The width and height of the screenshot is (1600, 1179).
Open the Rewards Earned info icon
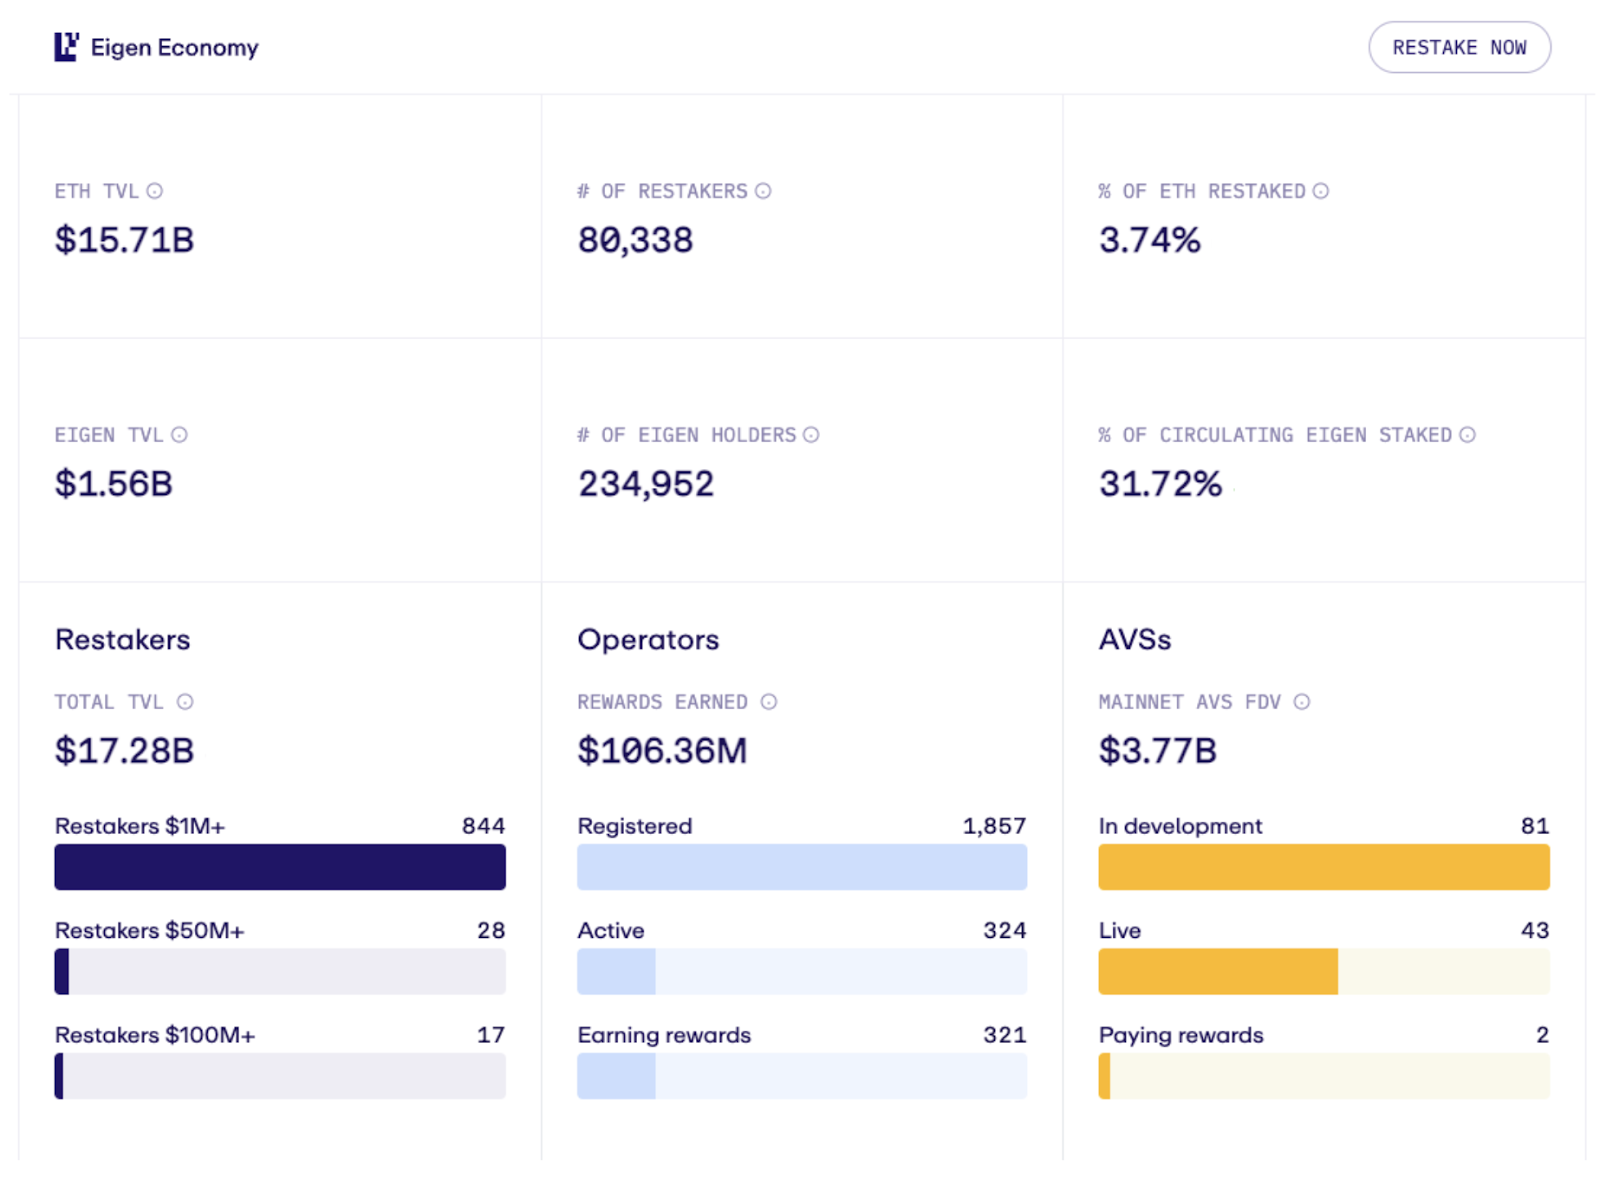(769, 702)
